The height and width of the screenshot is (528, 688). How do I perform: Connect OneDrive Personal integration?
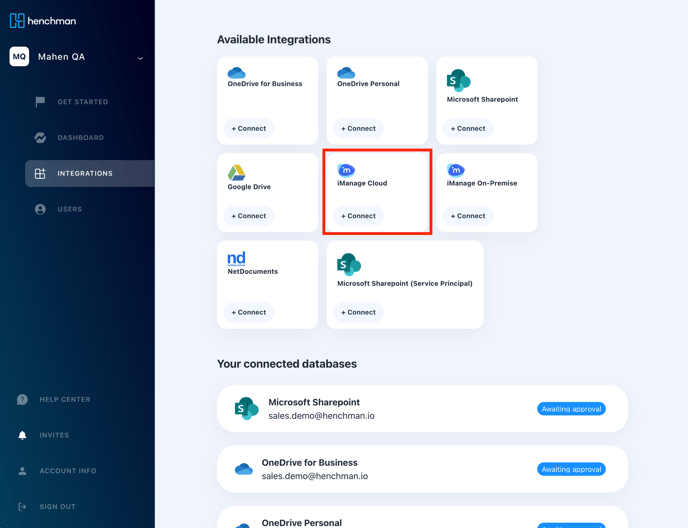358,129
